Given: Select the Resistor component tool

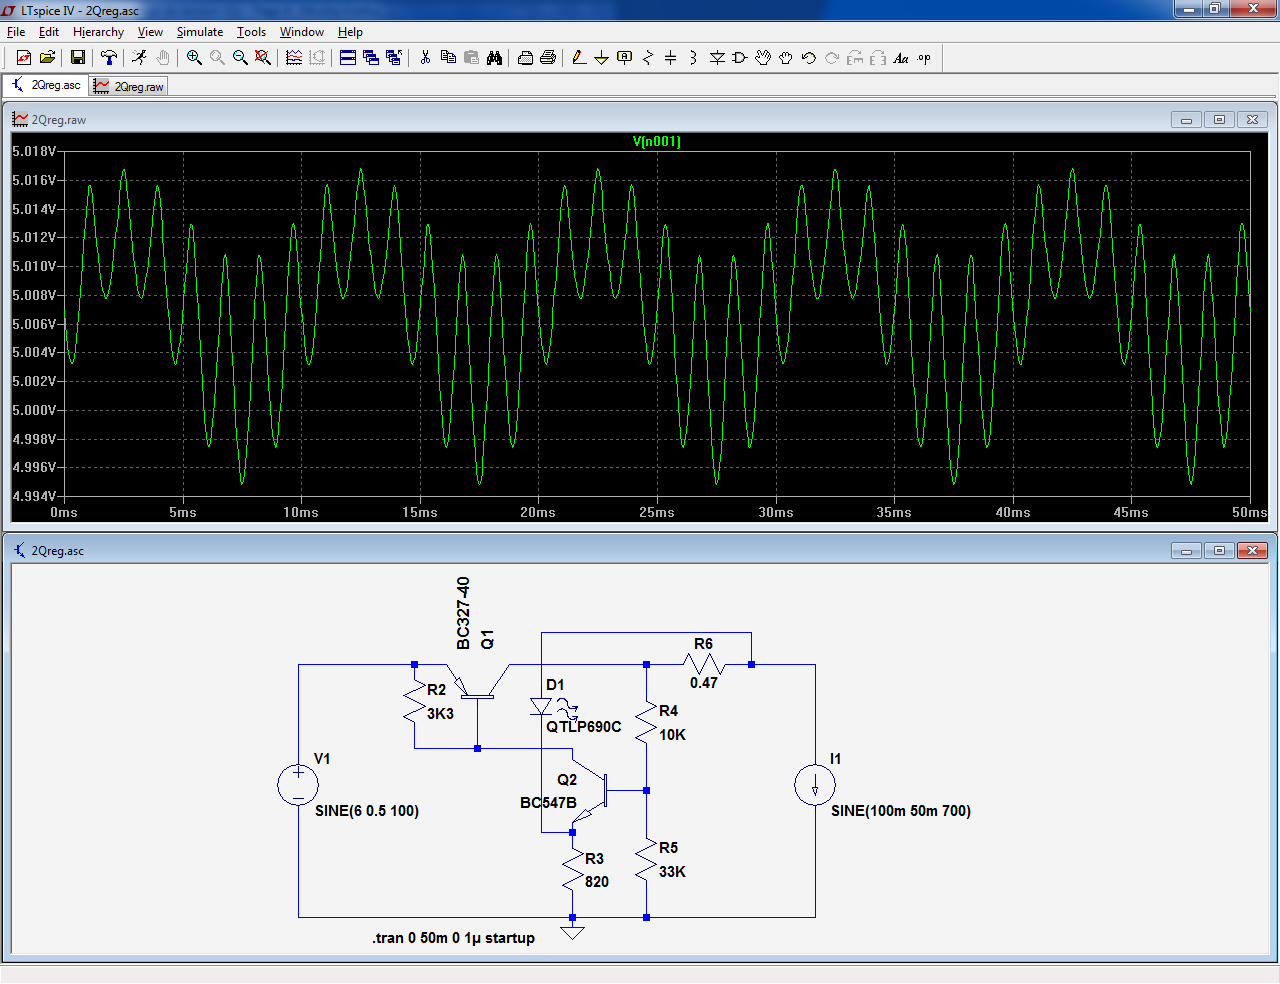Looking at the screenshot, I should click(x=648, y=58).
